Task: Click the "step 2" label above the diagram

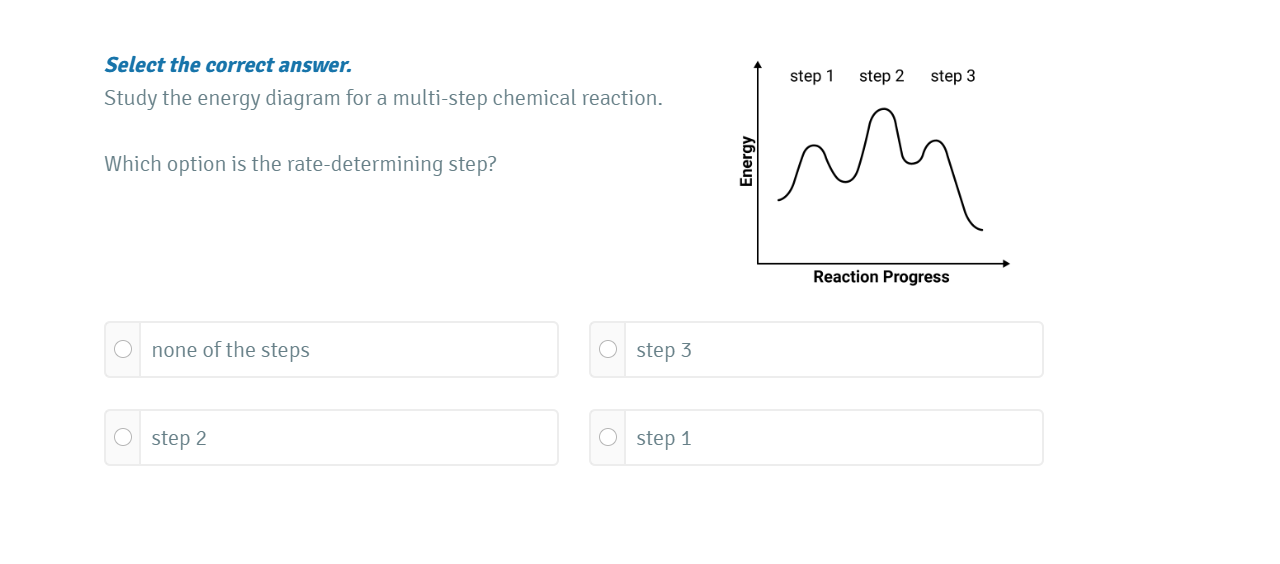Action: 881,76
